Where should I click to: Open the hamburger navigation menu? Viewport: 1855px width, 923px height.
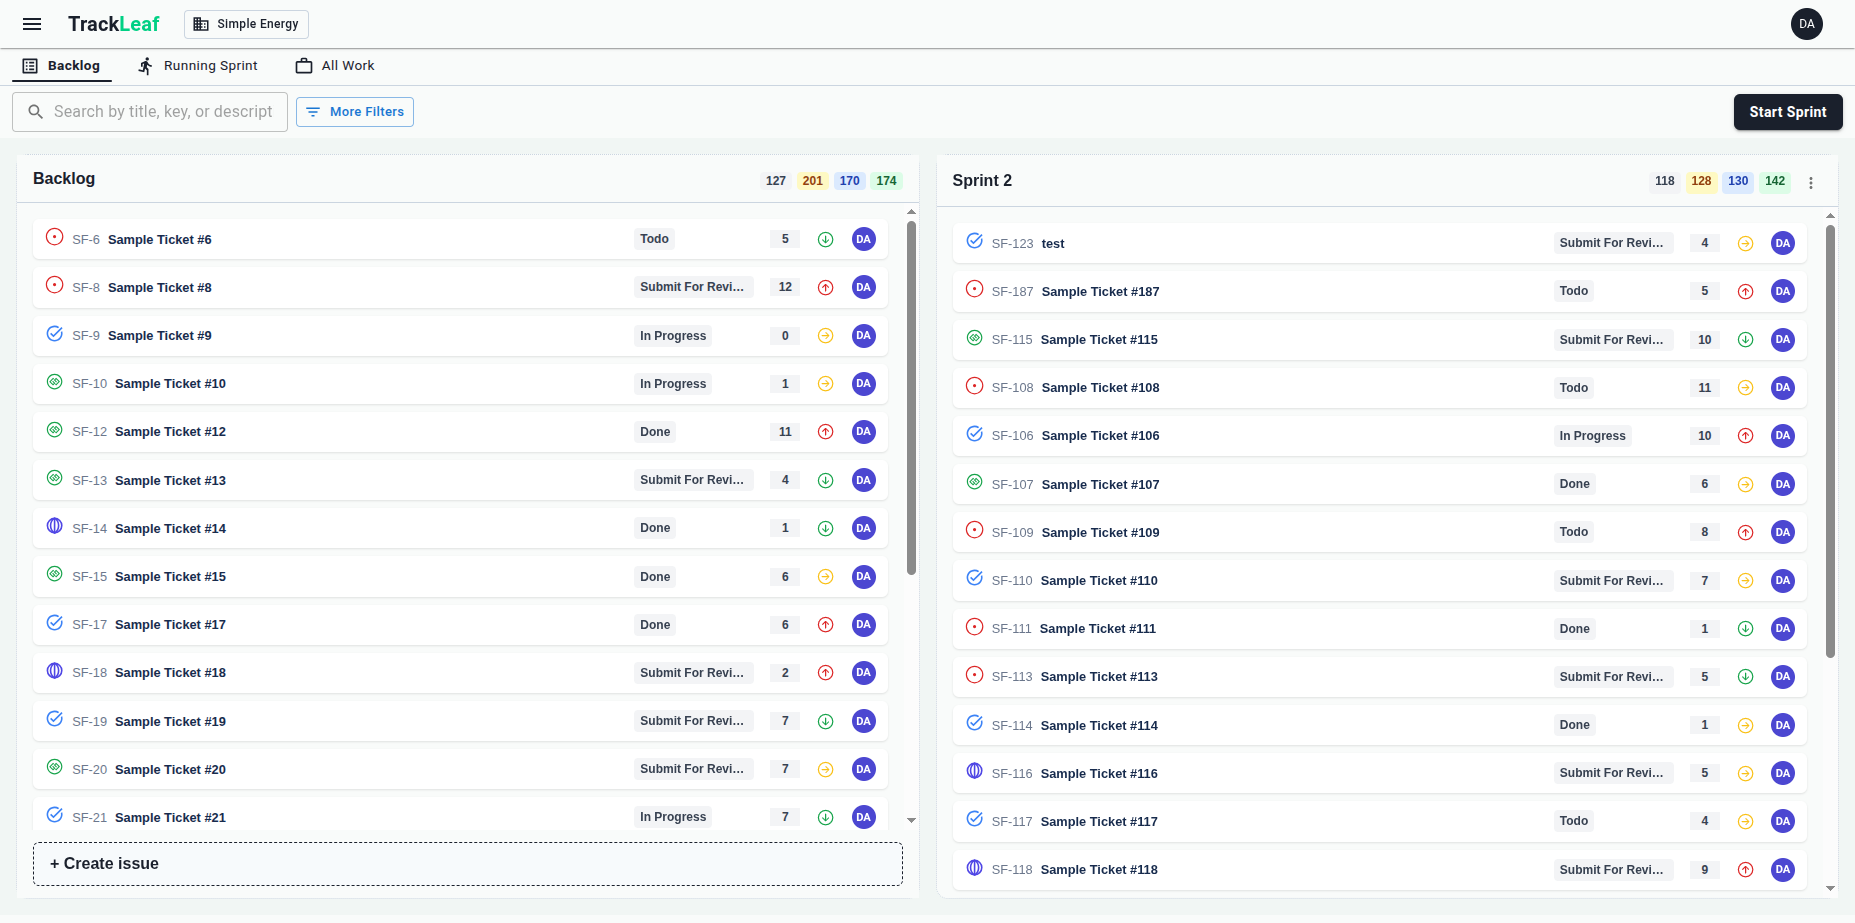32,24
